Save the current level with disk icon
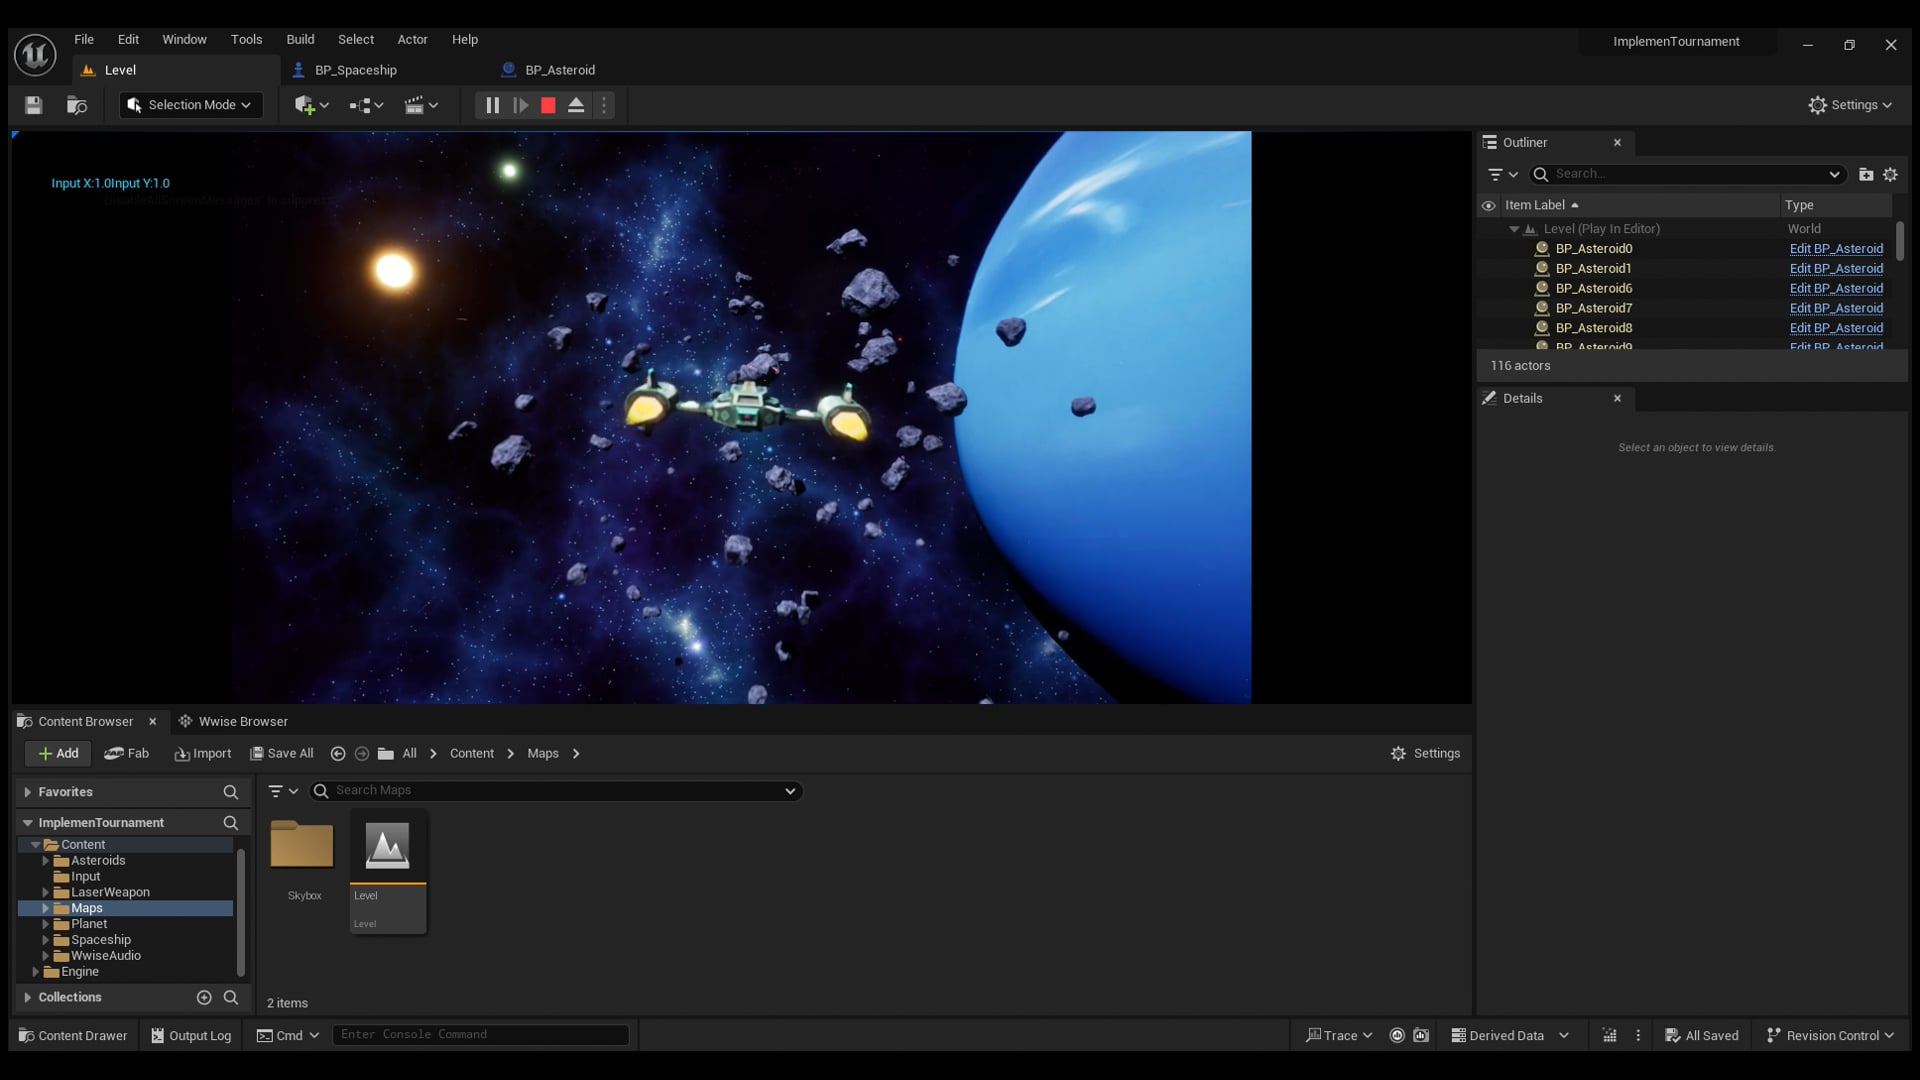 [x=33, y=105]
